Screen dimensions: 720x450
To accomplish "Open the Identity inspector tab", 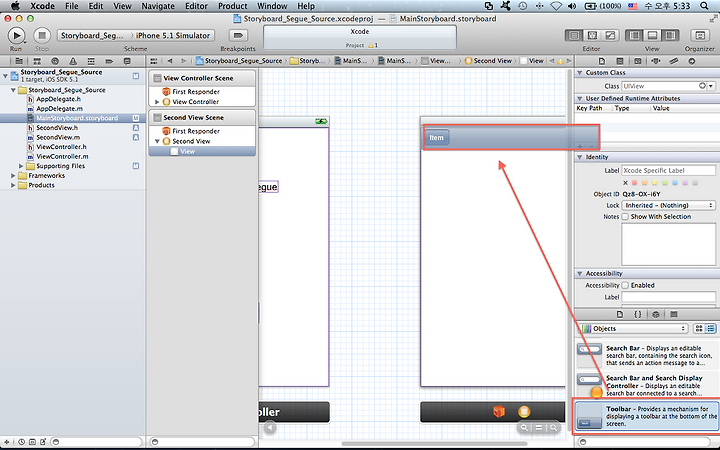I will click(x=637, y=61).
